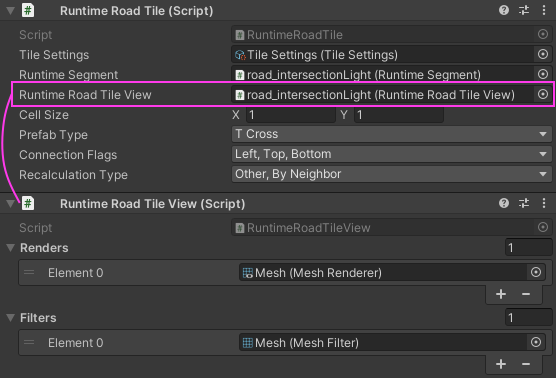Click the RuntimeRoadTileView script field
556x378 pixels.
click(x=391, y=228)
